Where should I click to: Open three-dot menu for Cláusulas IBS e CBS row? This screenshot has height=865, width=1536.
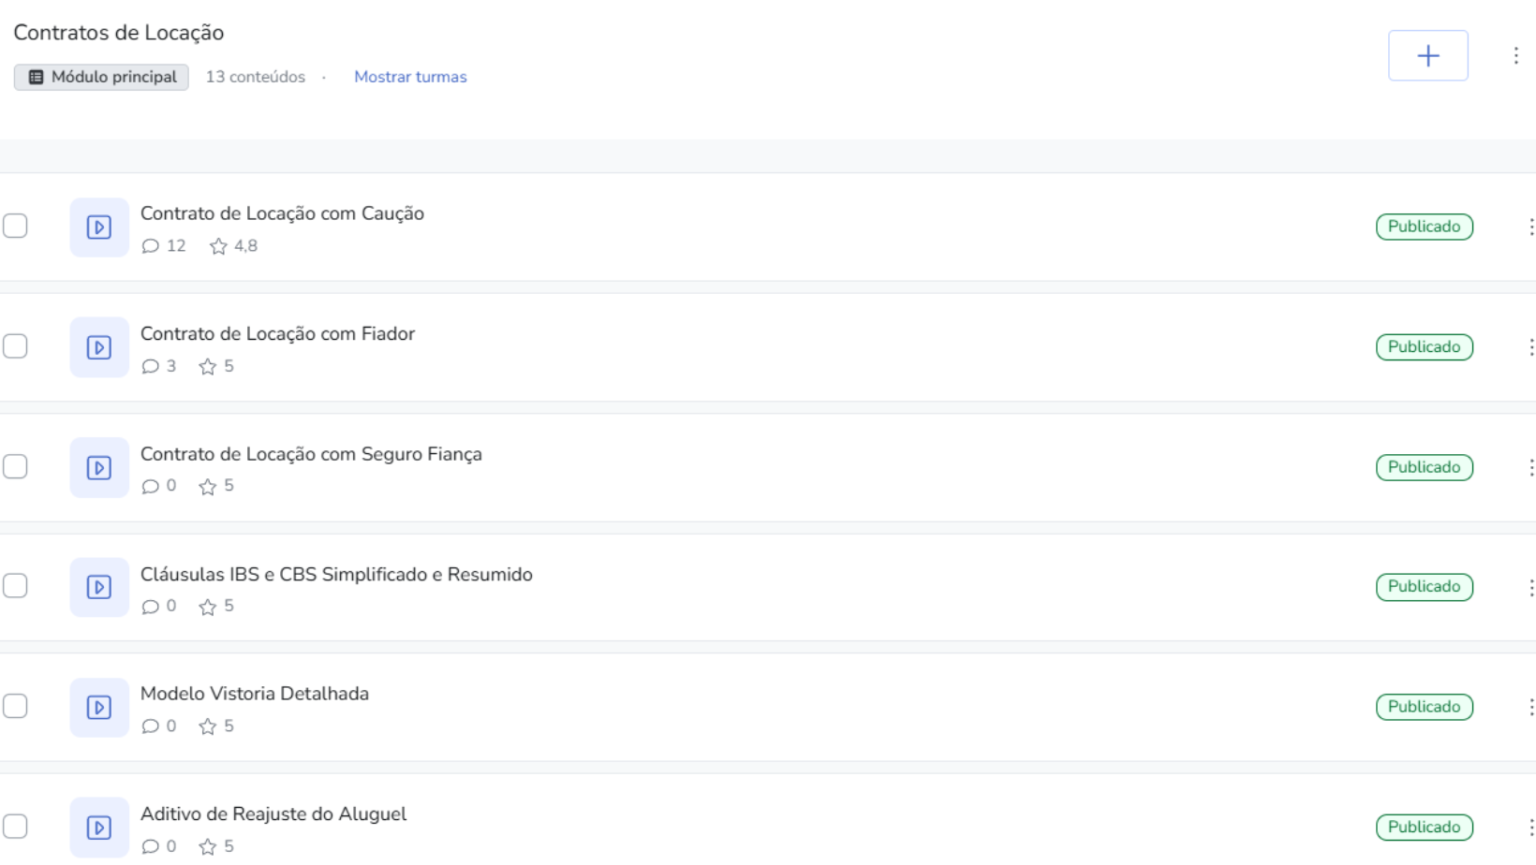1530,587
